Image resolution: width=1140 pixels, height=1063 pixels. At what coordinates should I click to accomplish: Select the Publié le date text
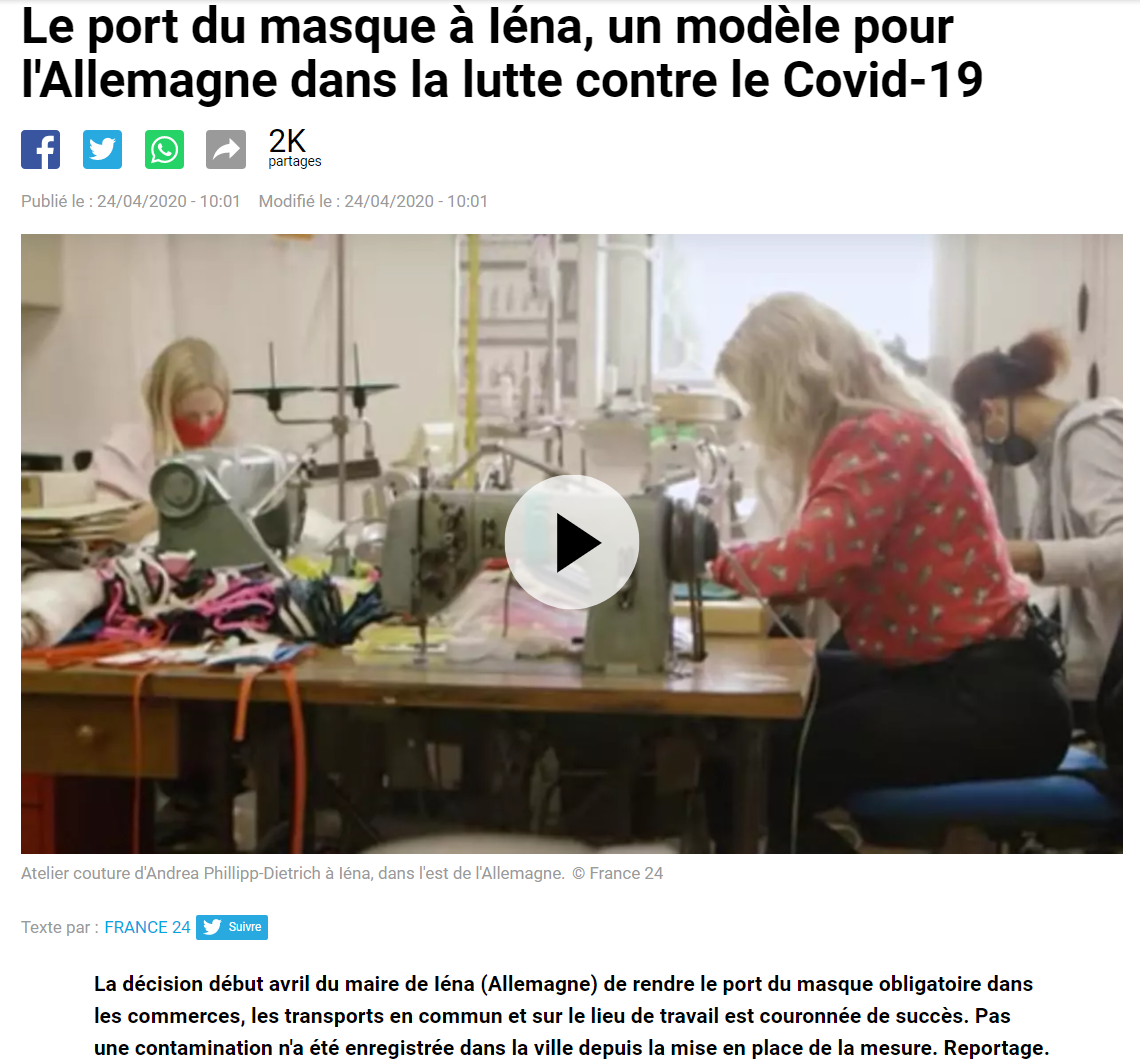pos(131,201)
